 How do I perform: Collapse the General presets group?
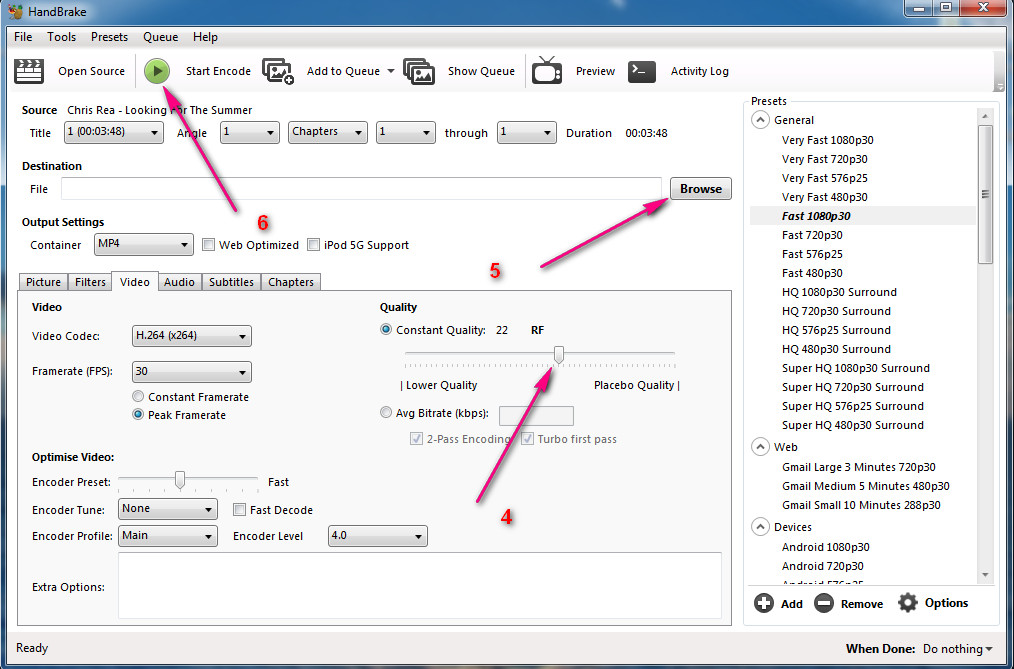coord(761,120)
